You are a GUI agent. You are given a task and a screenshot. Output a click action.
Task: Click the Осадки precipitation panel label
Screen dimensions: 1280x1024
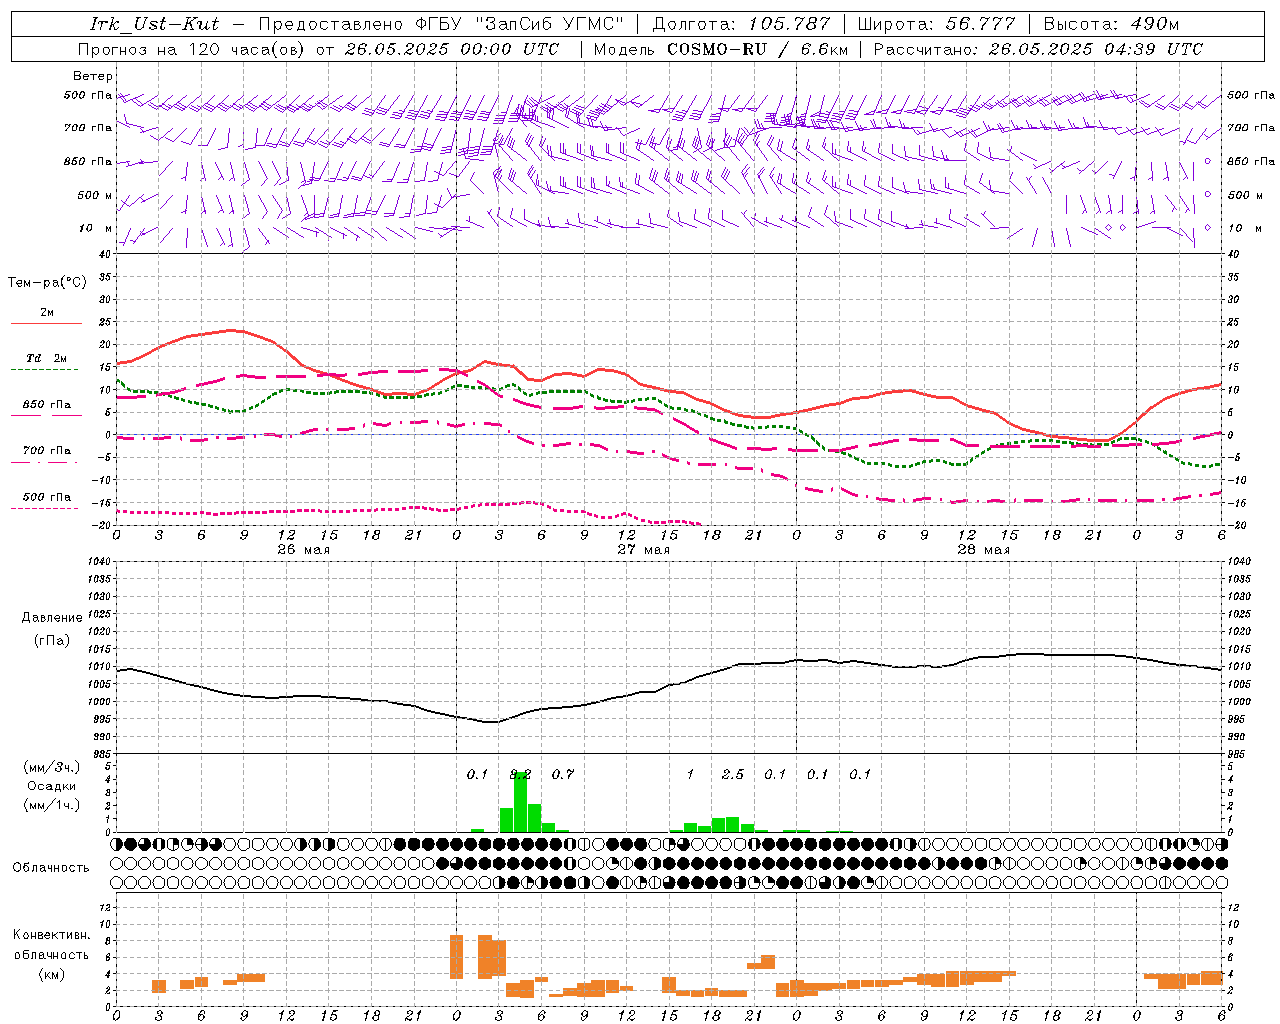pos(51,786)
